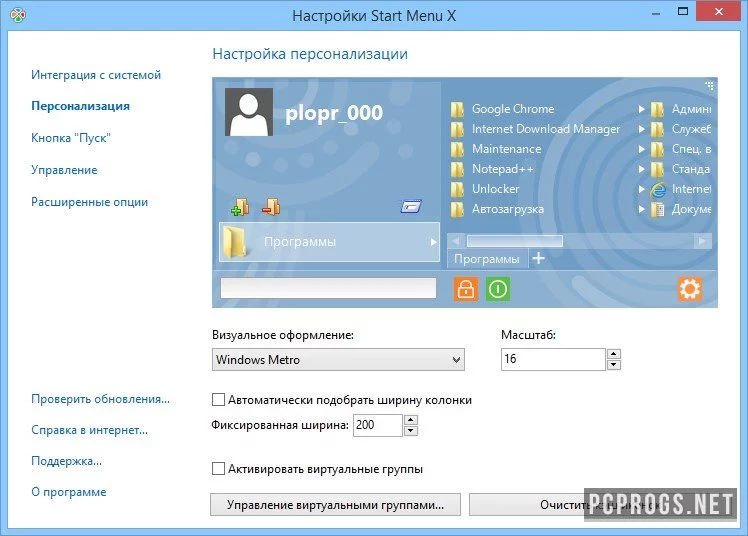Click Управление виртуальными группами button
Viewport: 748px width, 536px height.
335,505
